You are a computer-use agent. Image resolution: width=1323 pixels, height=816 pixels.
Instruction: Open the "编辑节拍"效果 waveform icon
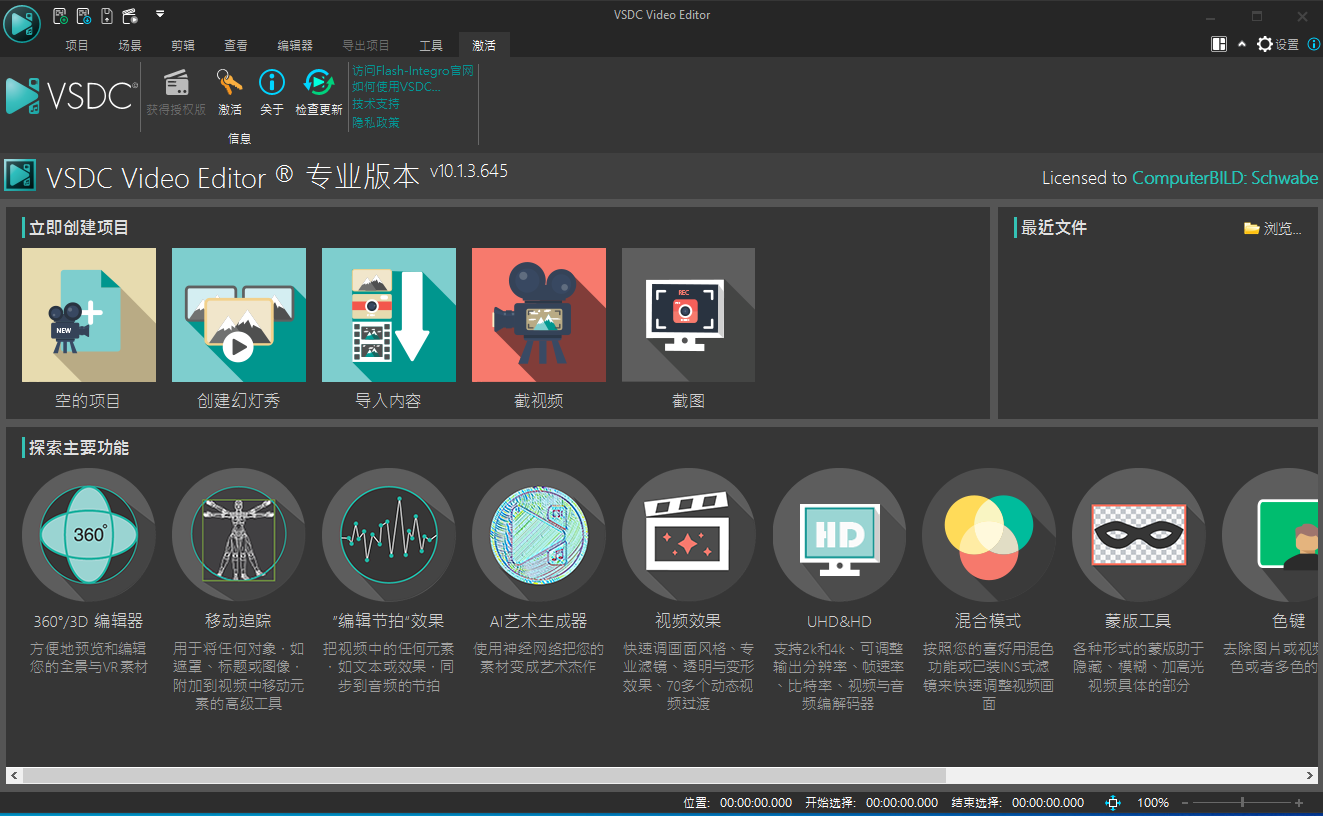coord(389,535)
